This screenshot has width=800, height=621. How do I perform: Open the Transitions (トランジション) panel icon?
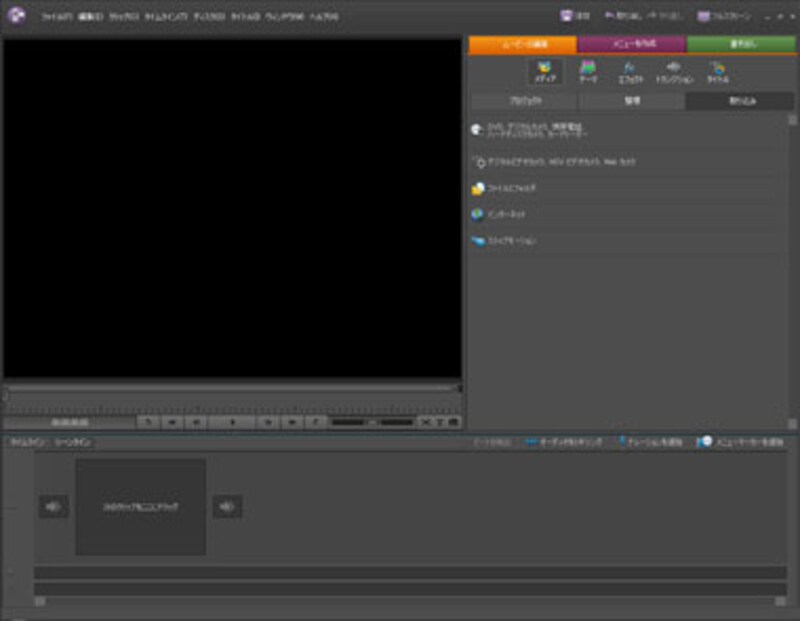coord(674,71)
